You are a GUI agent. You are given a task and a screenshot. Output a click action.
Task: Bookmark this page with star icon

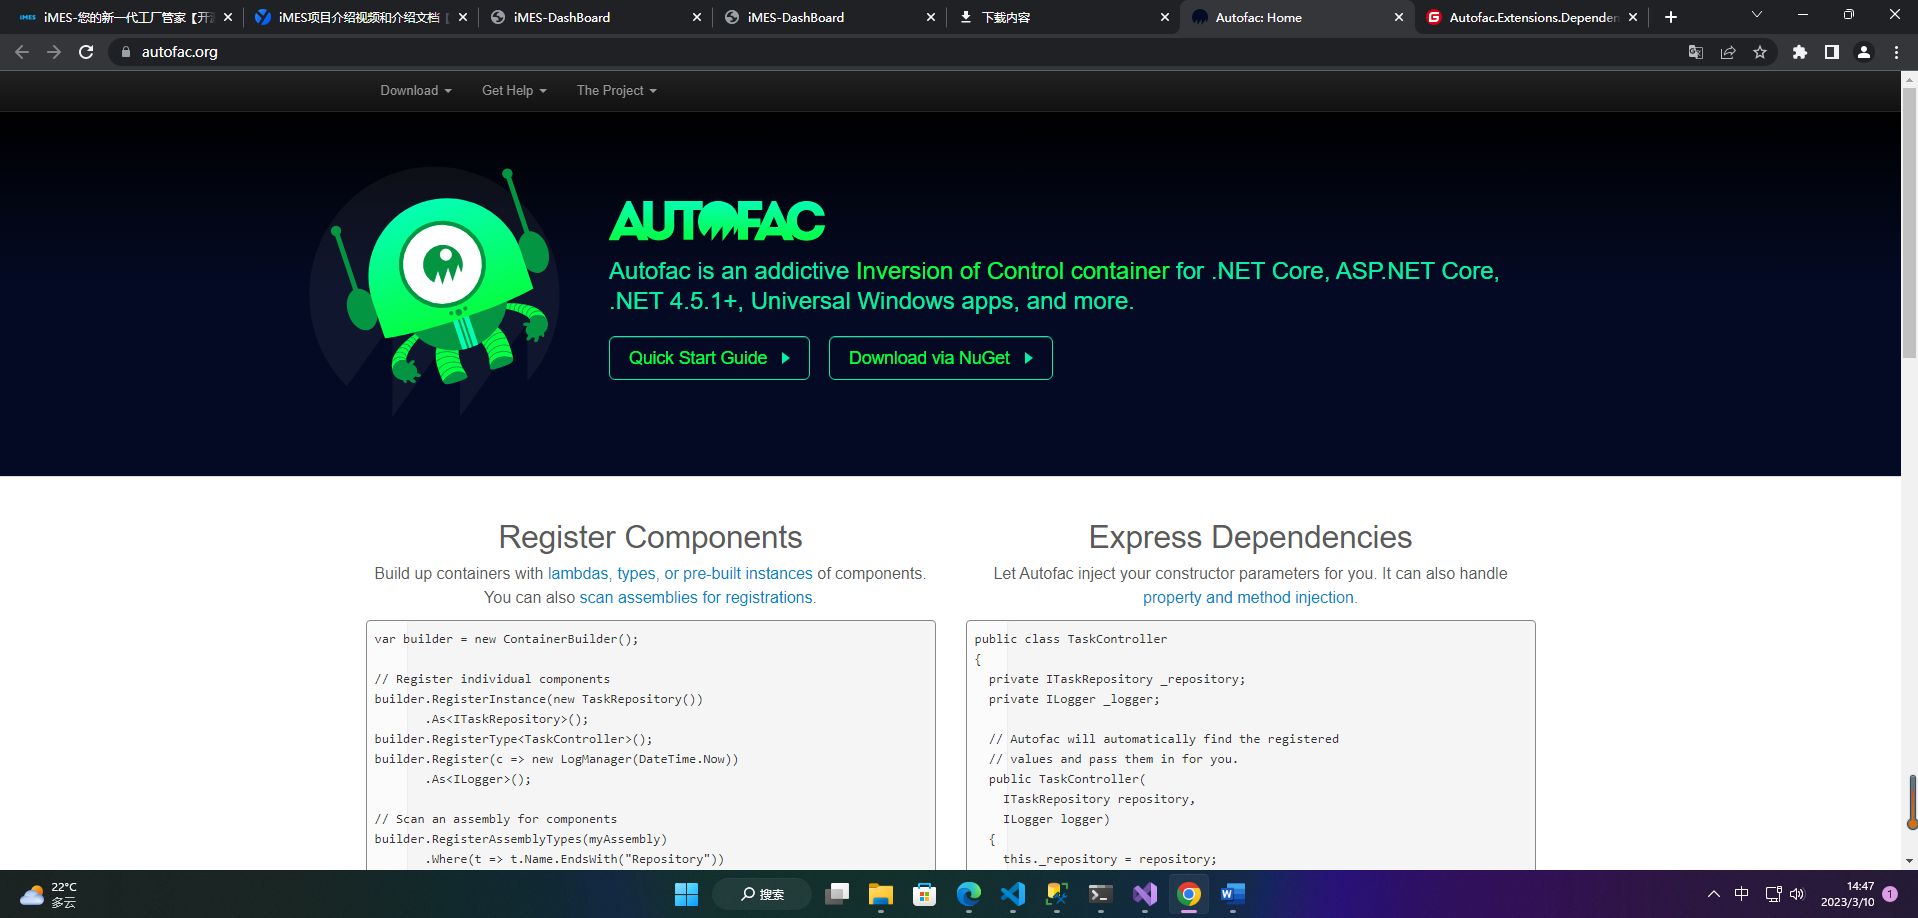(x=1760, y=52)
